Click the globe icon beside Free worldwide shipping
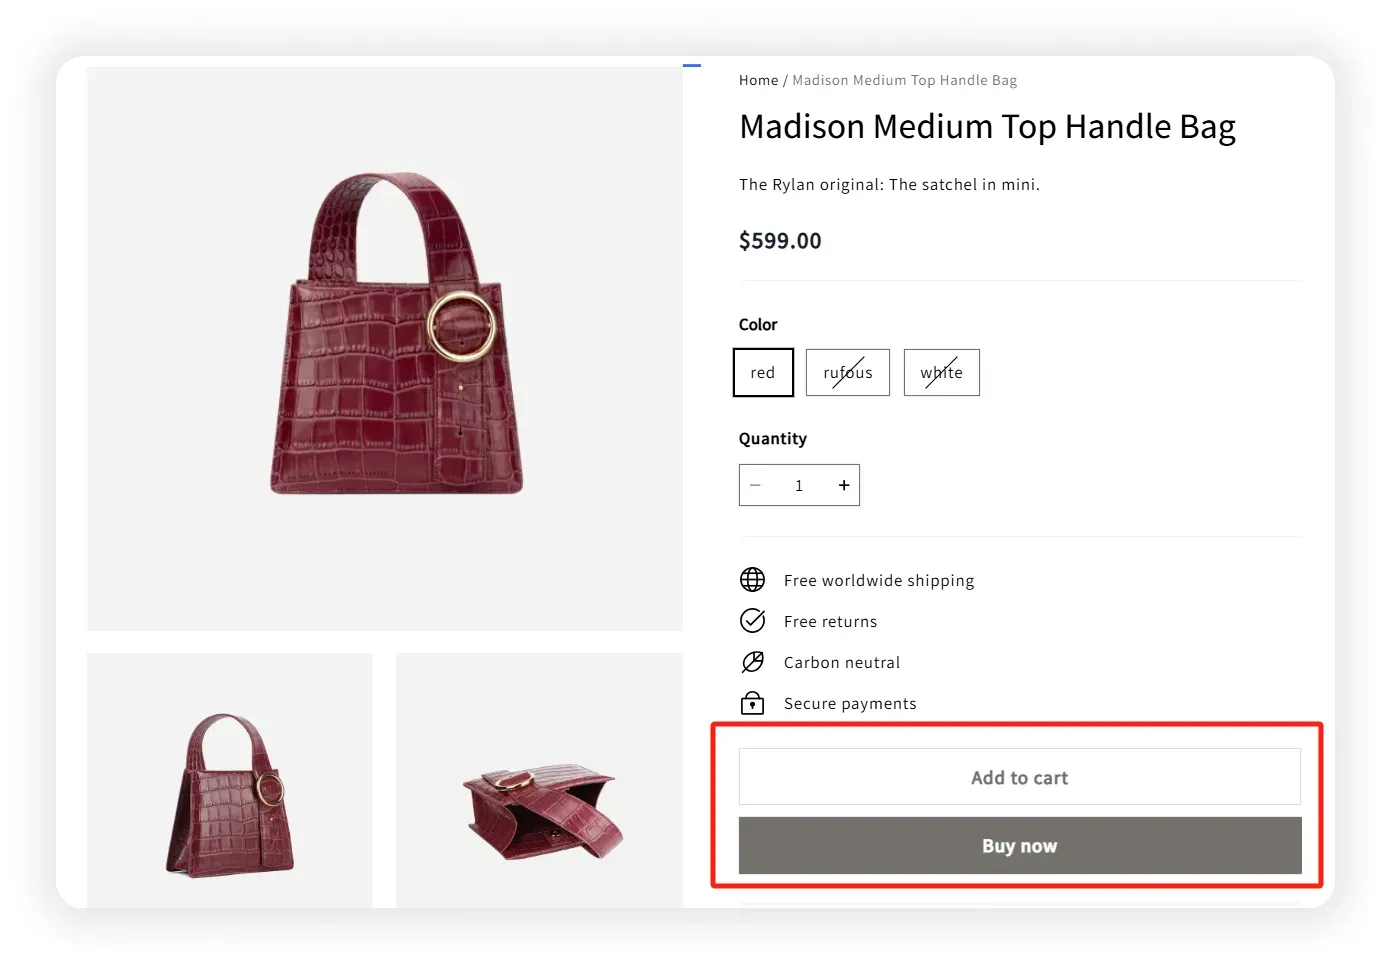 pos(752,580)
